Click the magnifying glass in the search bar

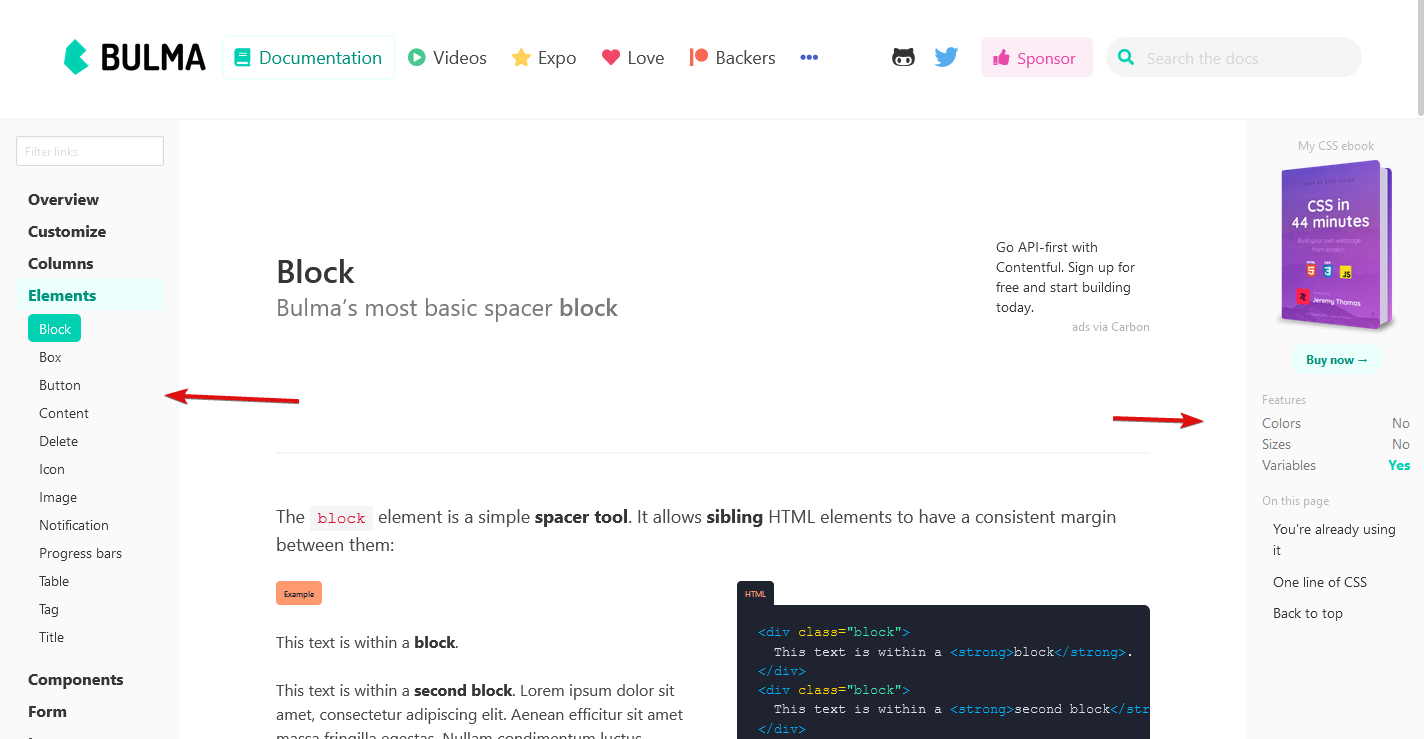point(1126,57)
